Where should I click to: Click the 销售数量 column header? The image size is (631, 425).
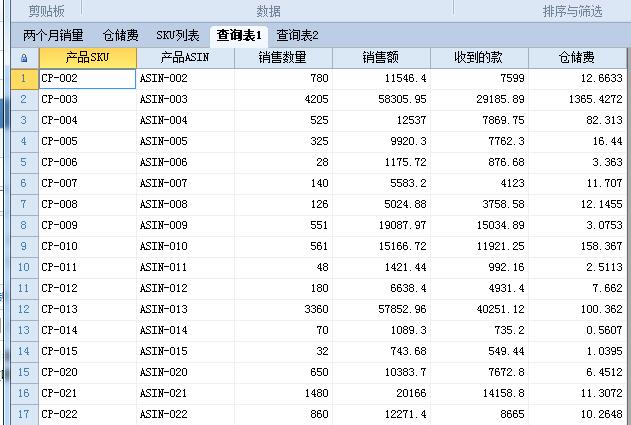(283, 58)
